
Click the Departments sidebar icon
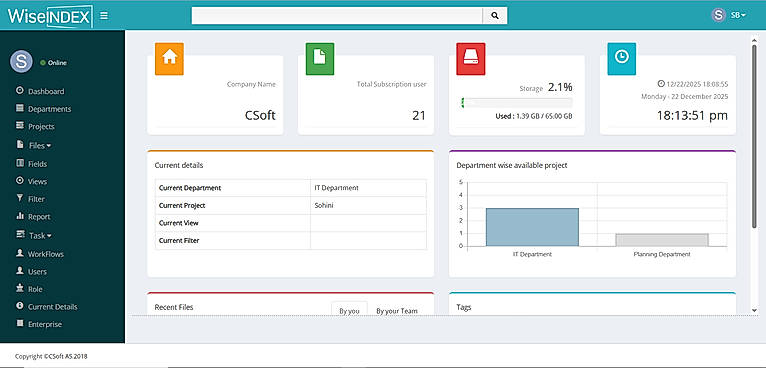(x=20, y=108)
